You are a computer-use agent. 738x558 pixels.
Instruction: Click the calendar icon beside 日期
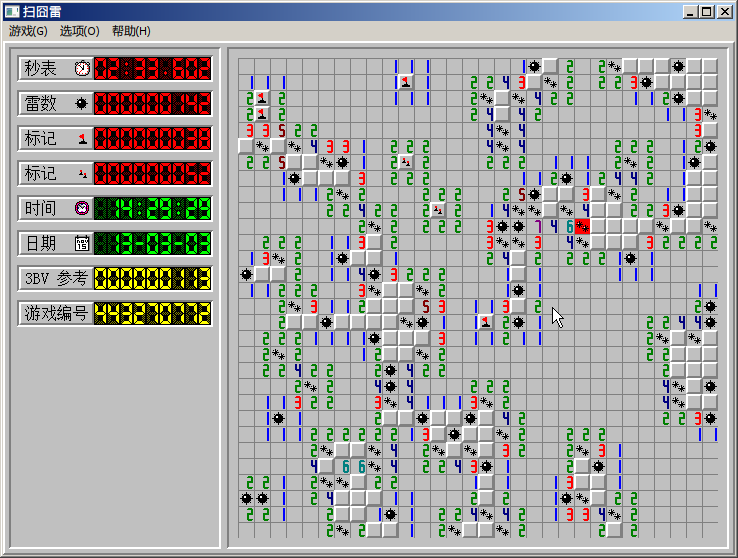[x=82, y=243]
